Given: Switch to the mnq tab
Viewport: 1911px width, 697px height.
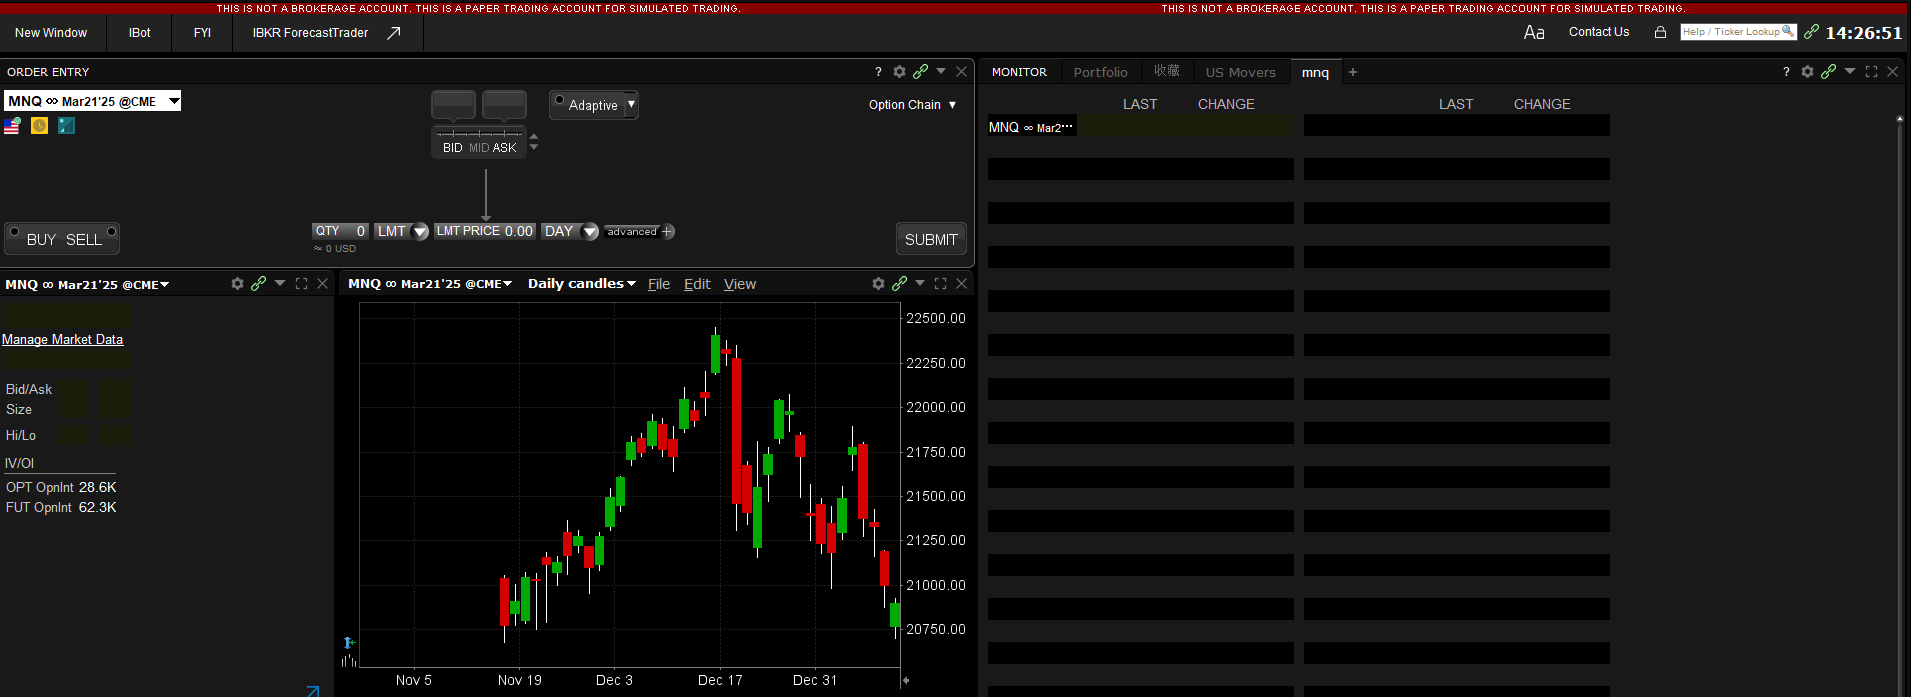Looking at the screenshot, I should (x=1315, y=72).
